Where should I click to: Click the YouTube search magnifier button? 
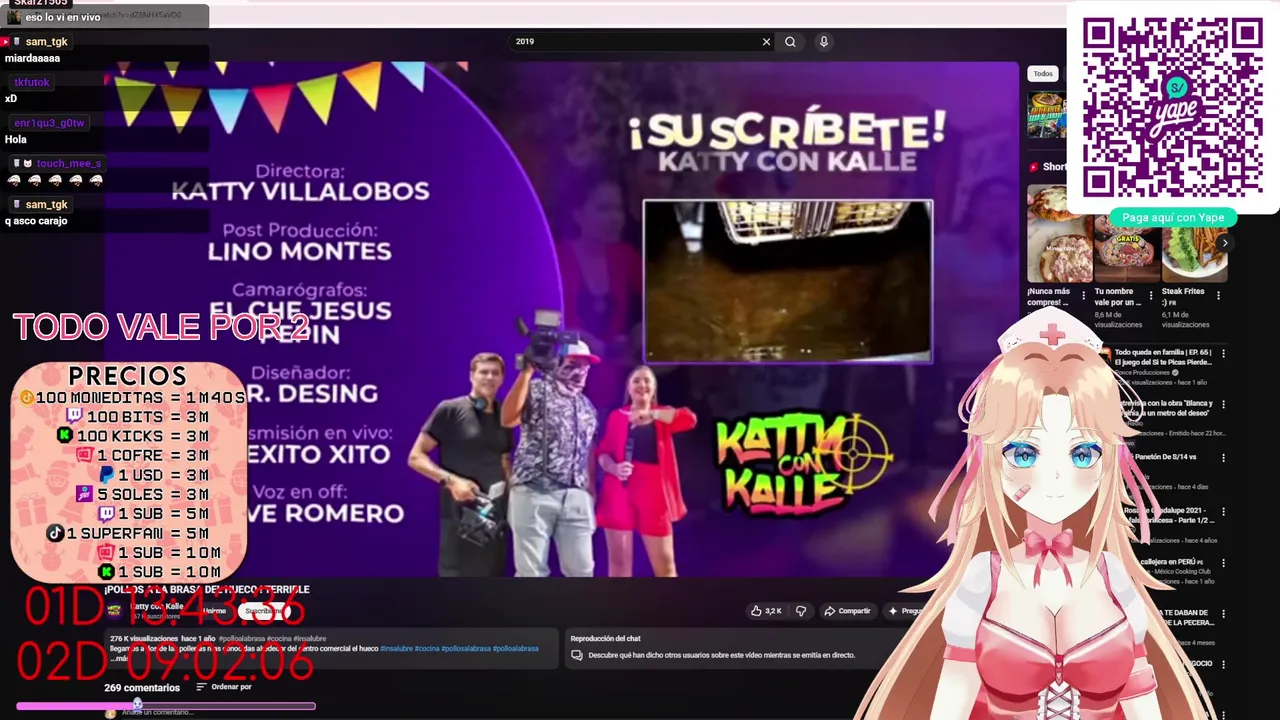(x=790, y=42)
